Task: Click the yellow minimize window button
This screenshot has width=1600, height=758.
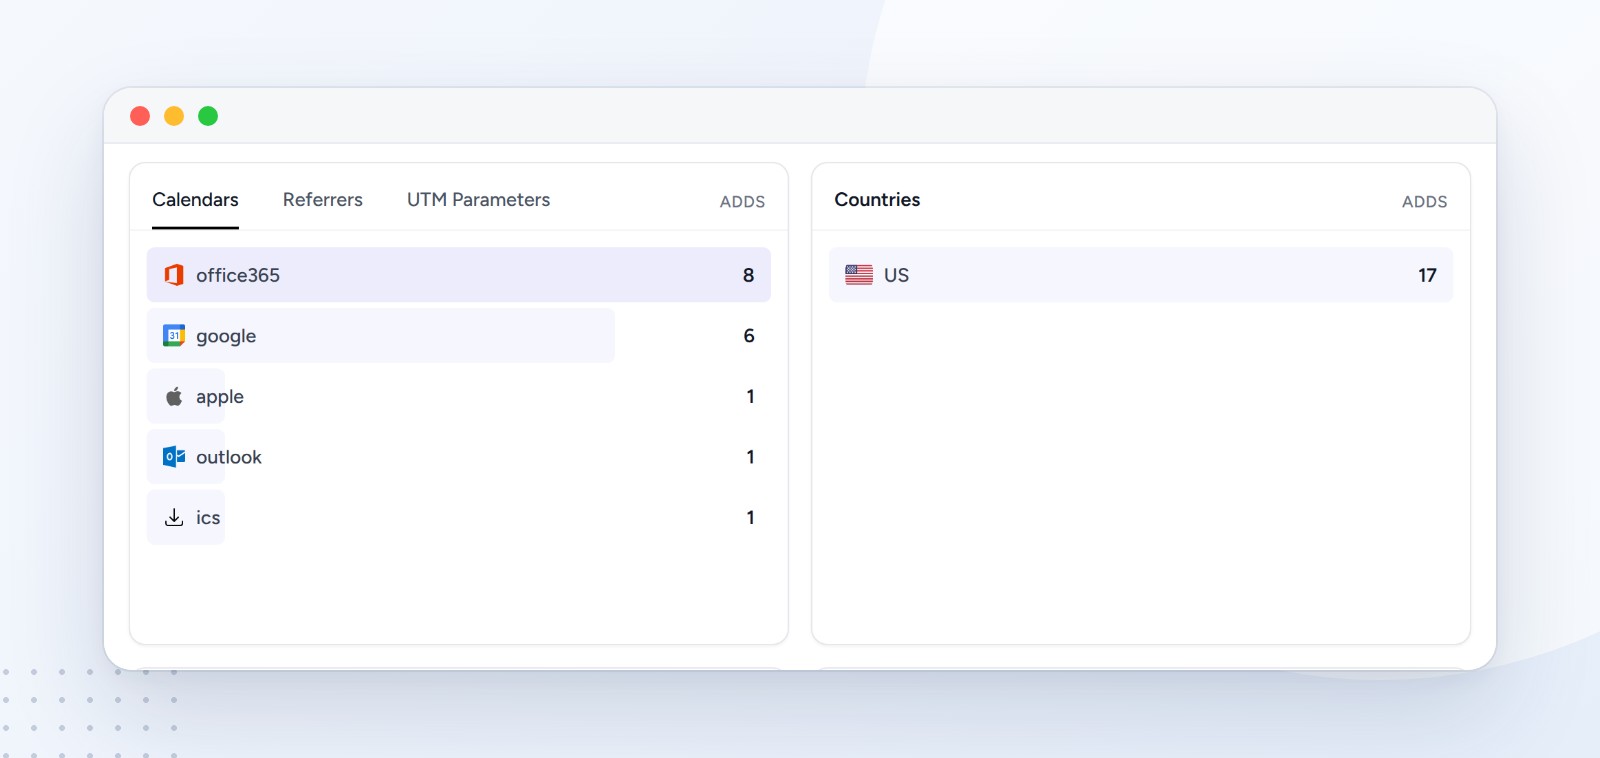Action: 174,116
